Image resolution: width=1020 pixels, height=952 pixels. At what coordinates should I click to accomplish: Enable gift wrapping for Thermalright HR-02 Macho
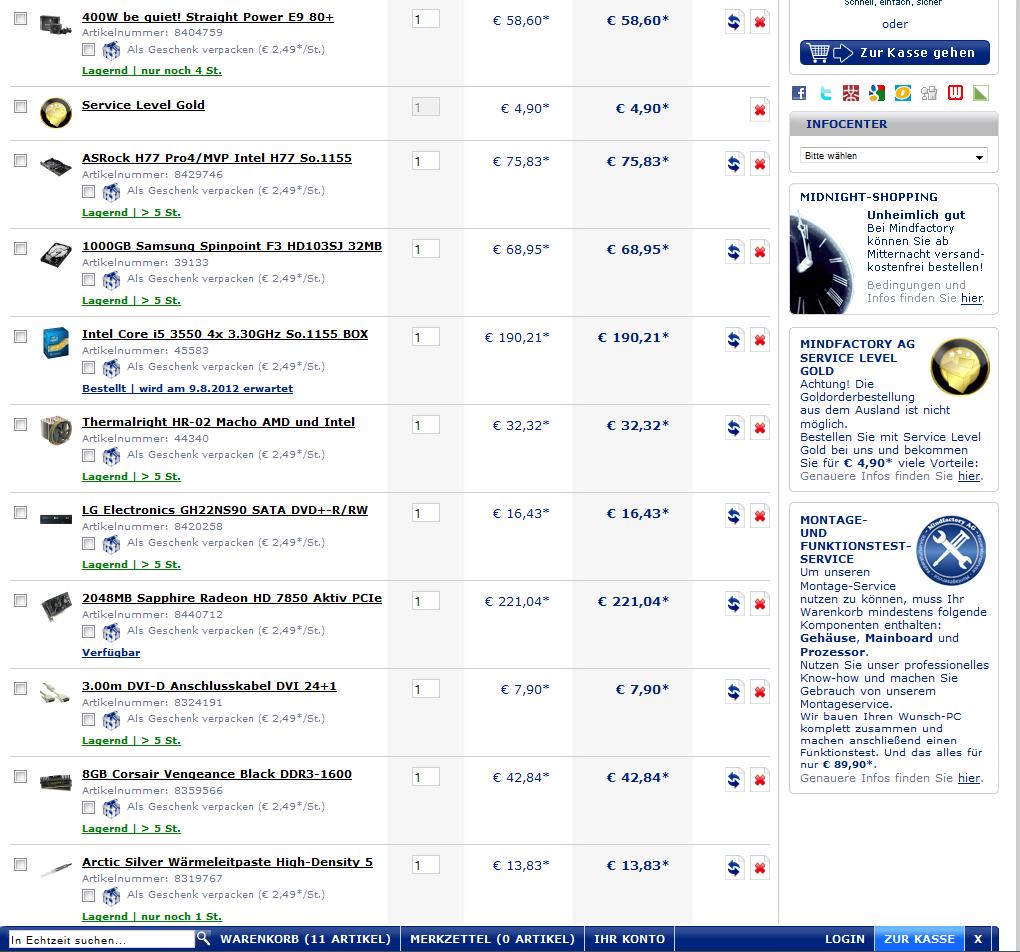pos(88,456)
